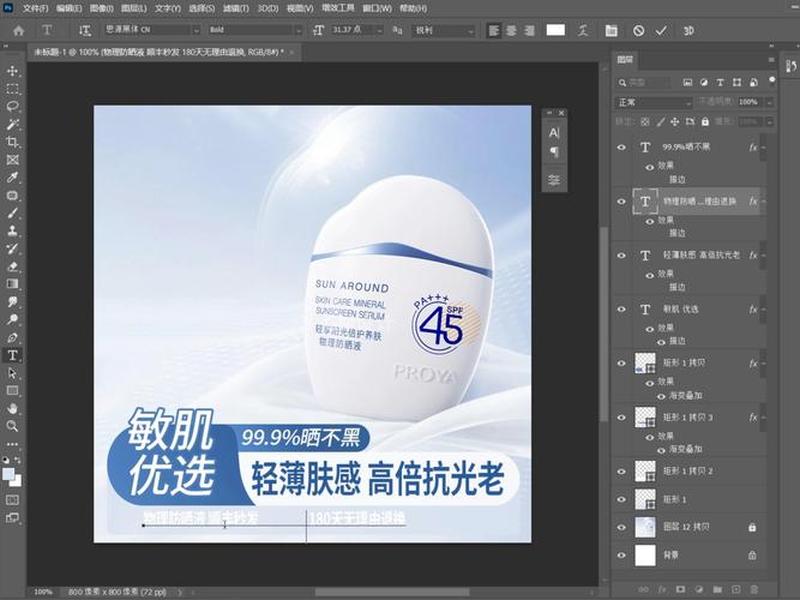This screenshot has width=800, height=600.
Task: Hide the 矩形 1 layer
Action: pos(621,499)
